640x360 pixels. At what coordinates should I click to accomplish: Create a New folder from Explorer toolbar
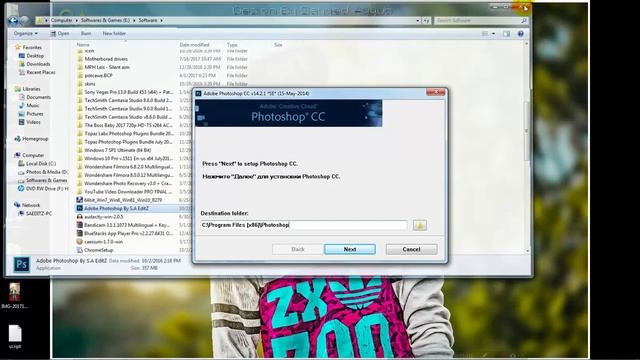tap(114, 33)
